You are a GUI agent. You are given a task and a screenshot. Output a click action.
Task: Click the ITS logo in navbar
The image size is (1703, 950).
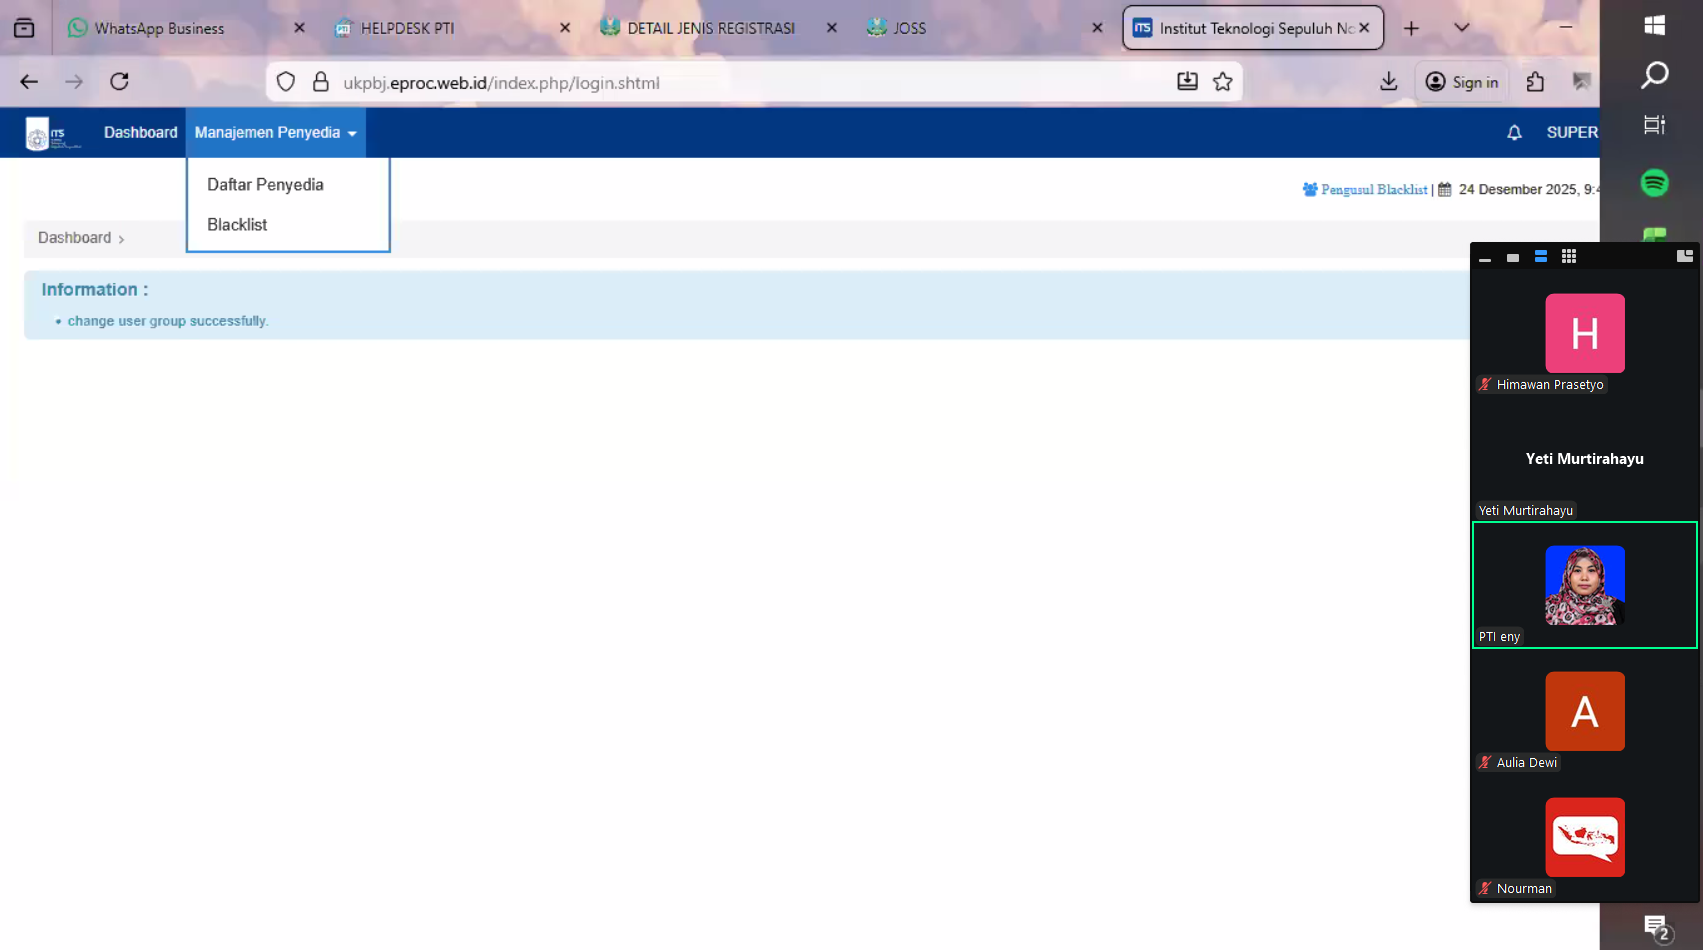pos(53,133)
